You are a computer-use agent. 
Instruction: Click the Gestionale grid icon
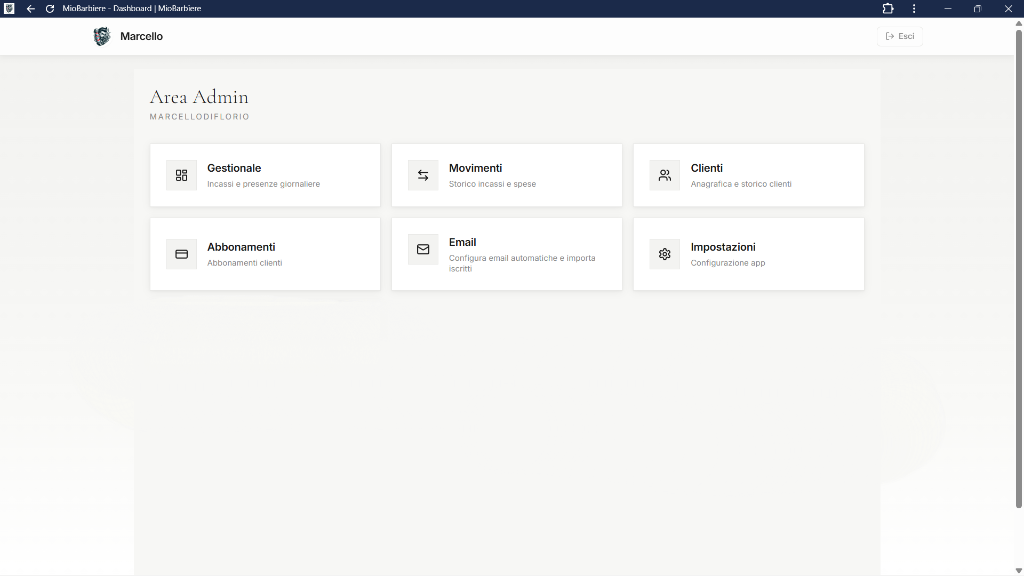182,175
